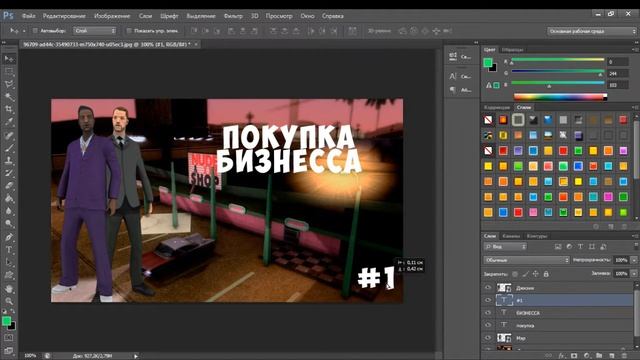Select the Polygonal Lasso tool
The image size is (640, 360).
tap(9, 84)
